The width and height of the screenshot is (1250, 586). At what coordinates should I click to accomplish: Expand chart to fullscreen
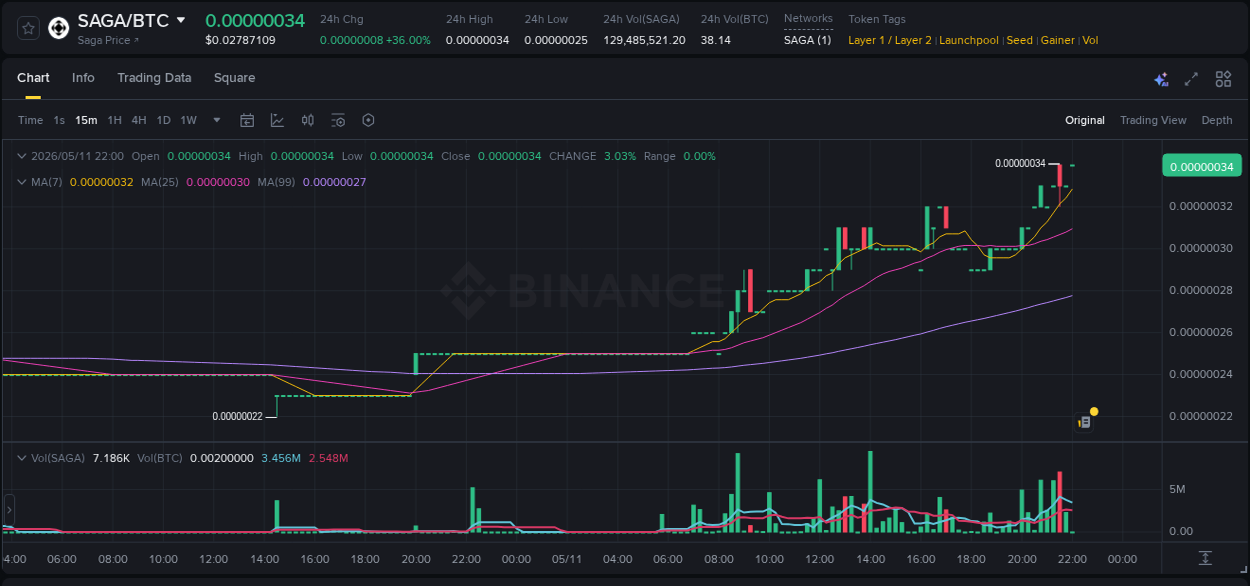[x=1191, y=79]
